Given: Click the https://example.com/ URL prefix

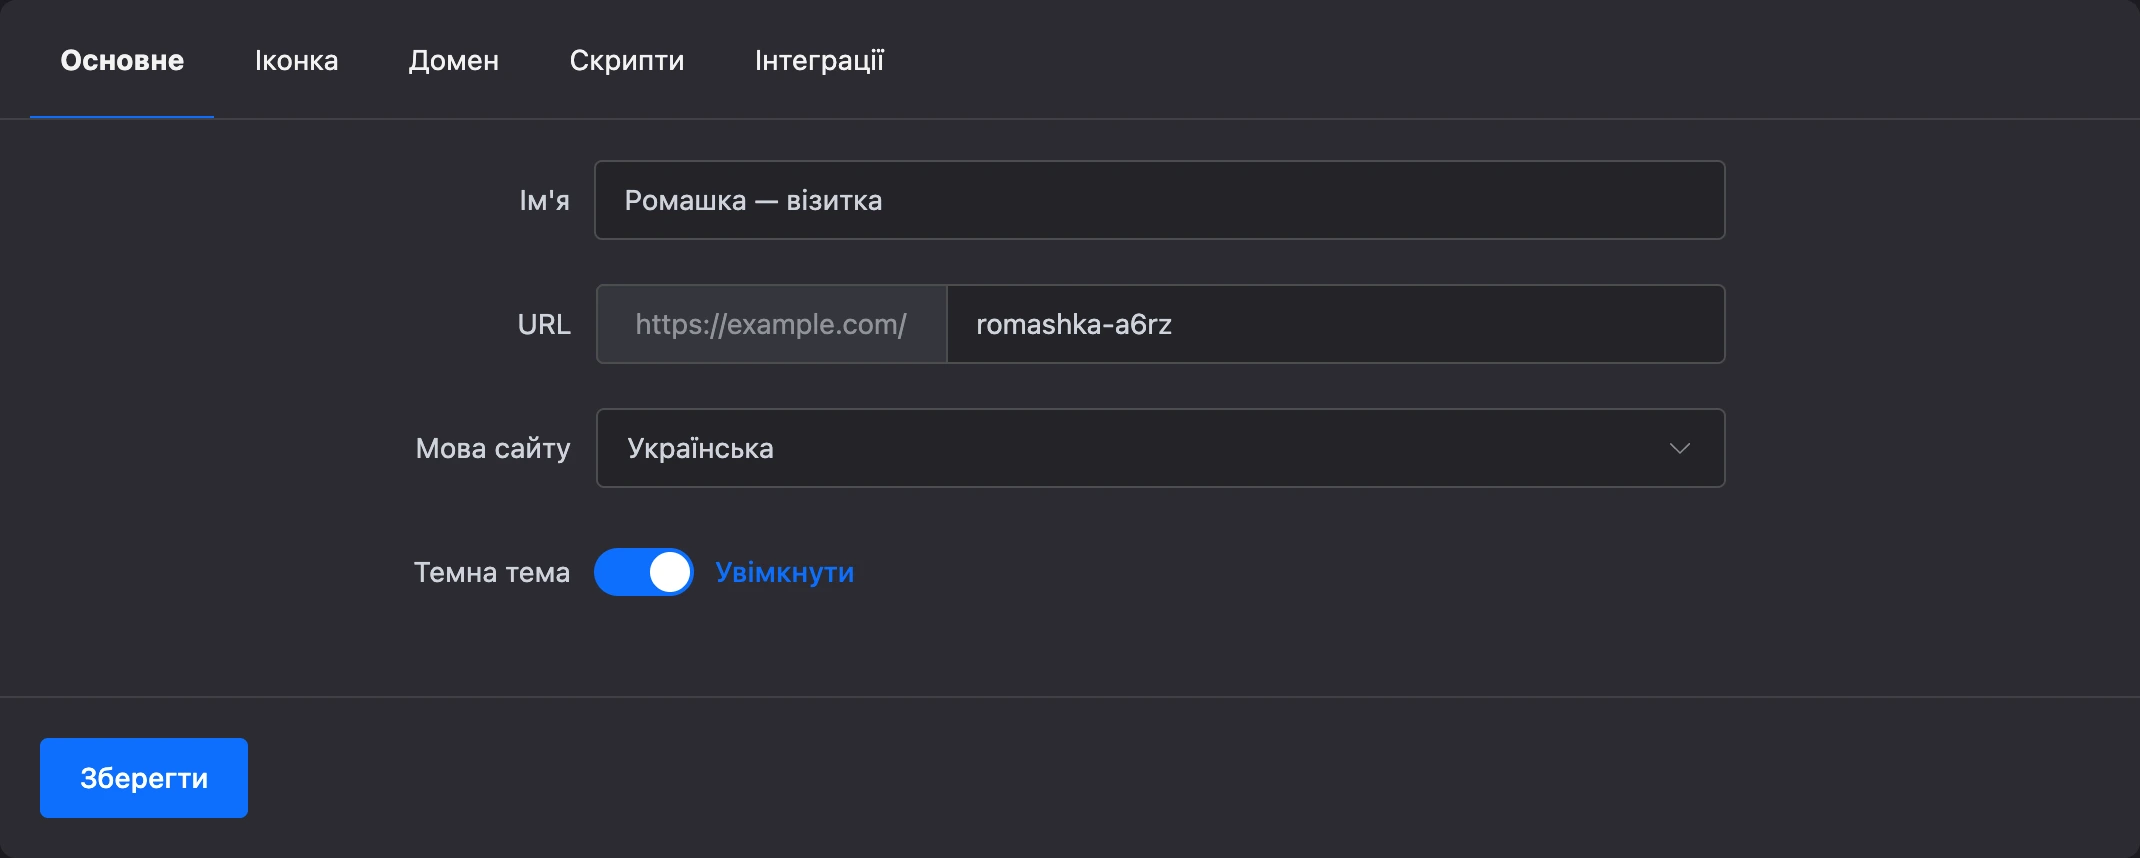Looking at the screenshot, I should 771,324.
